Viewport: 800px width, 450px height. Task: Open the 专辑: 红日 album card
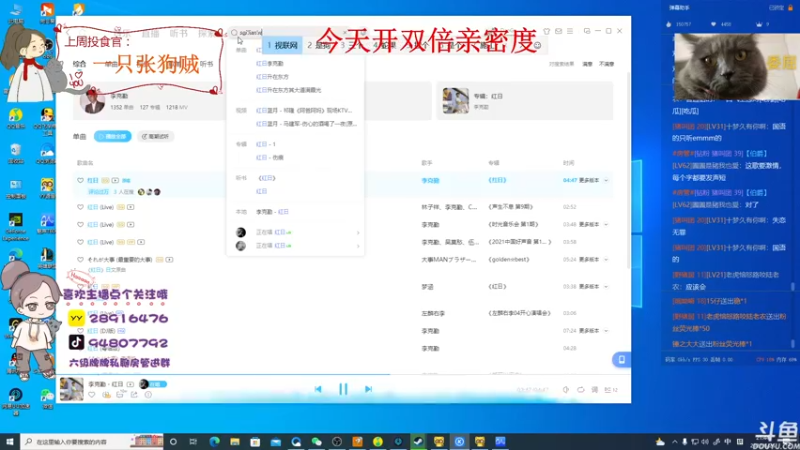point(524,101)
